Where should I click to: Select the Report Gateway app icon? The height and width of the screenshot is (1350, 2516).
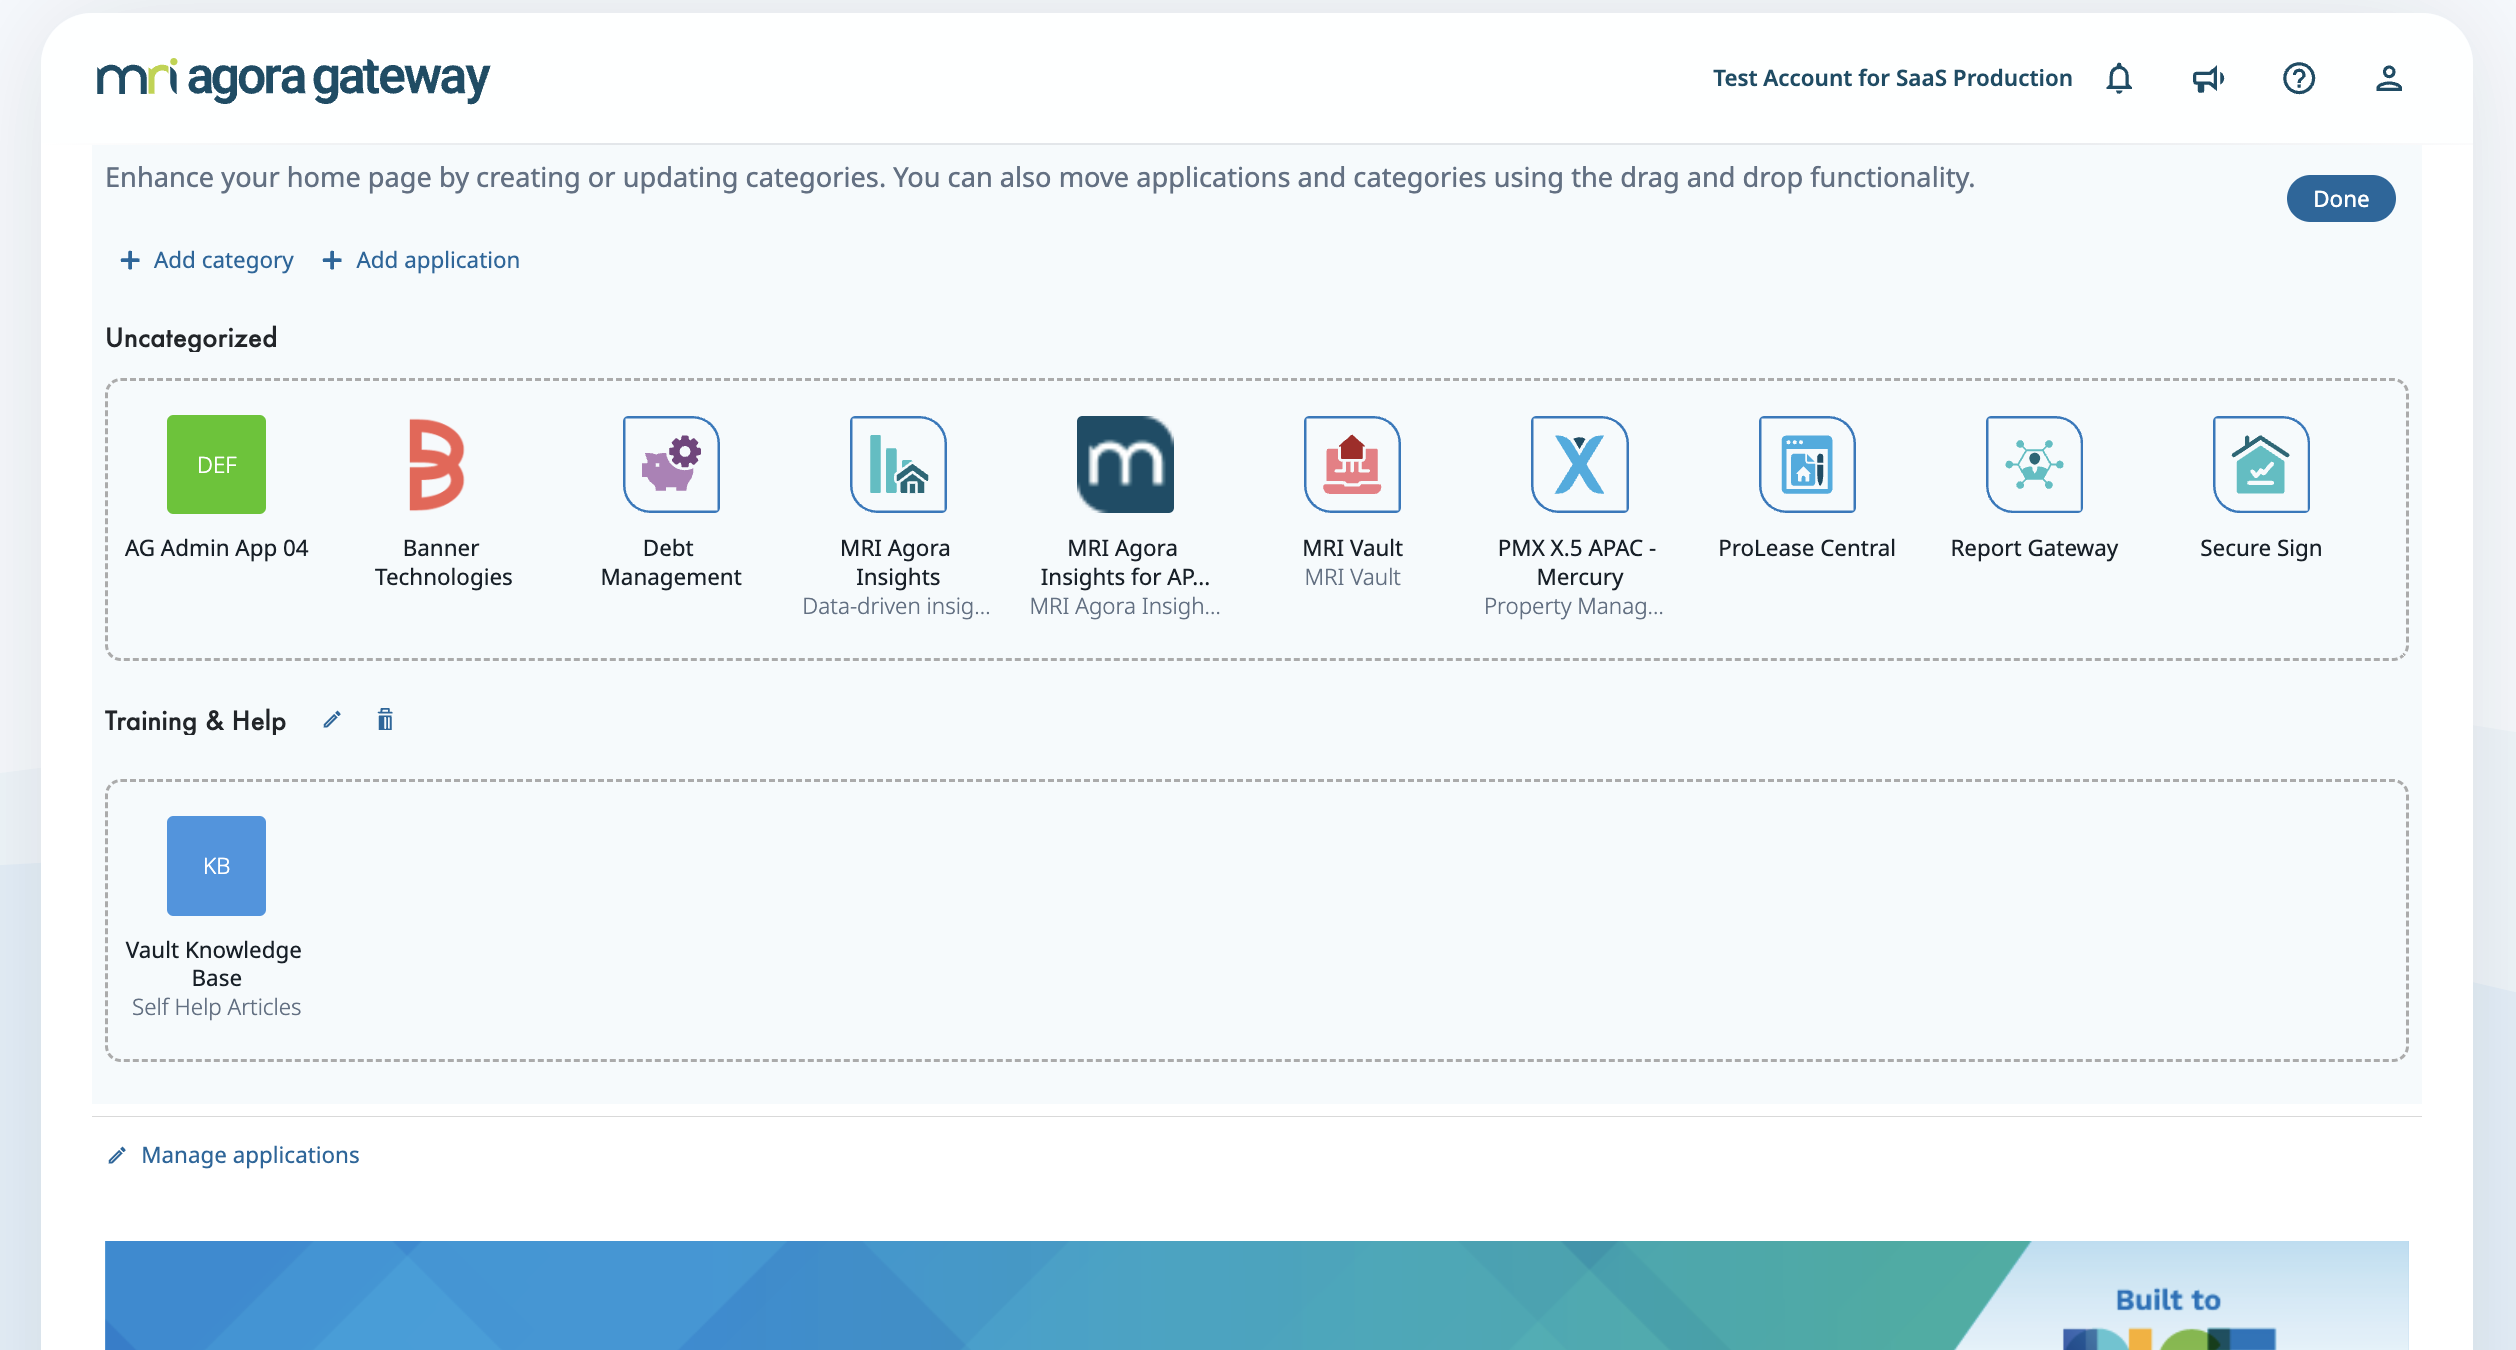[x=2034, y=464]
